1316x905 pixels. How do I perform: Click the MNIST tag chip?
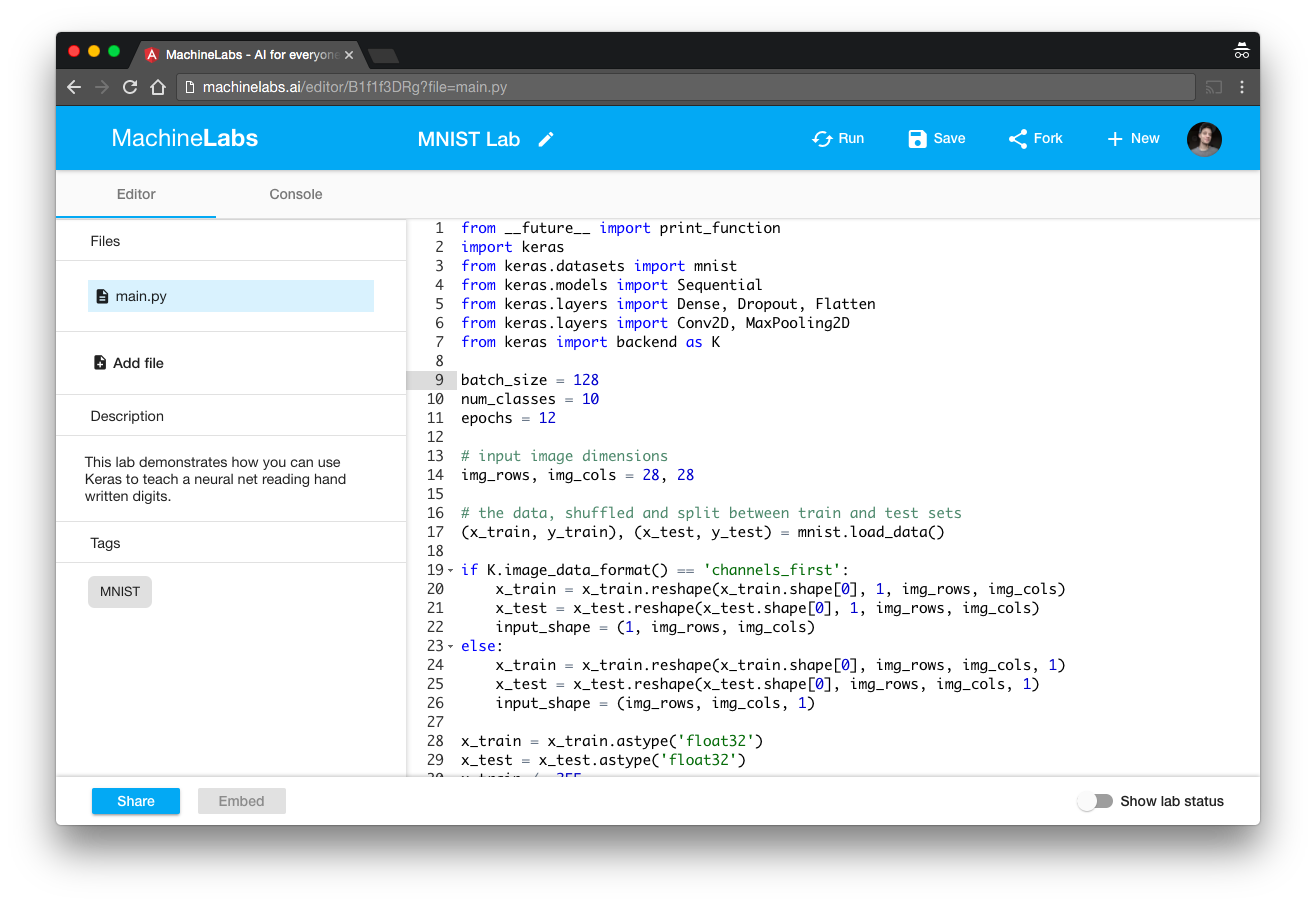[x=120, y=591]
